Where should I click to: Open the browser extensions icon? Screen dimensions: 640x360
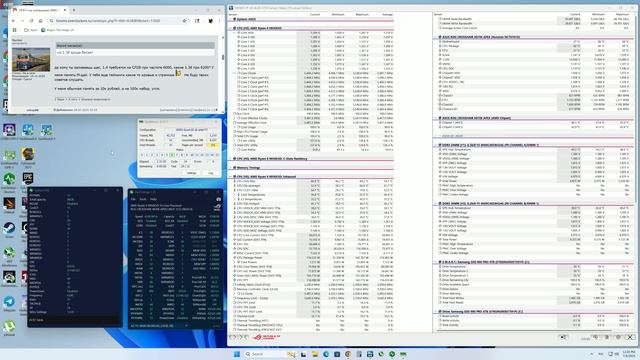coord(197,21)
